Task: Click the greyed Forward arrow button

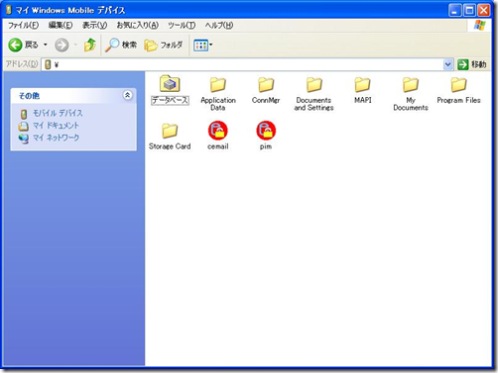Action: [62, 45]
